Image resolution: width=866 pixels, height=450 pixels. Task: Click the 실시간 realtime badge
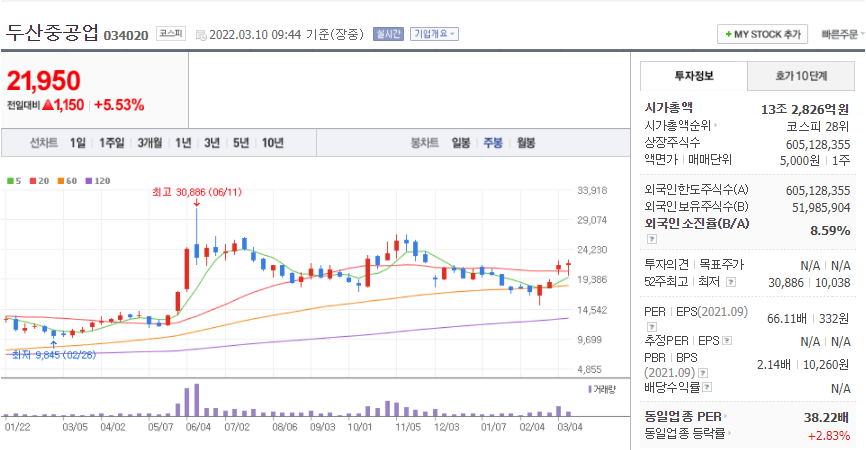point(388,34)
